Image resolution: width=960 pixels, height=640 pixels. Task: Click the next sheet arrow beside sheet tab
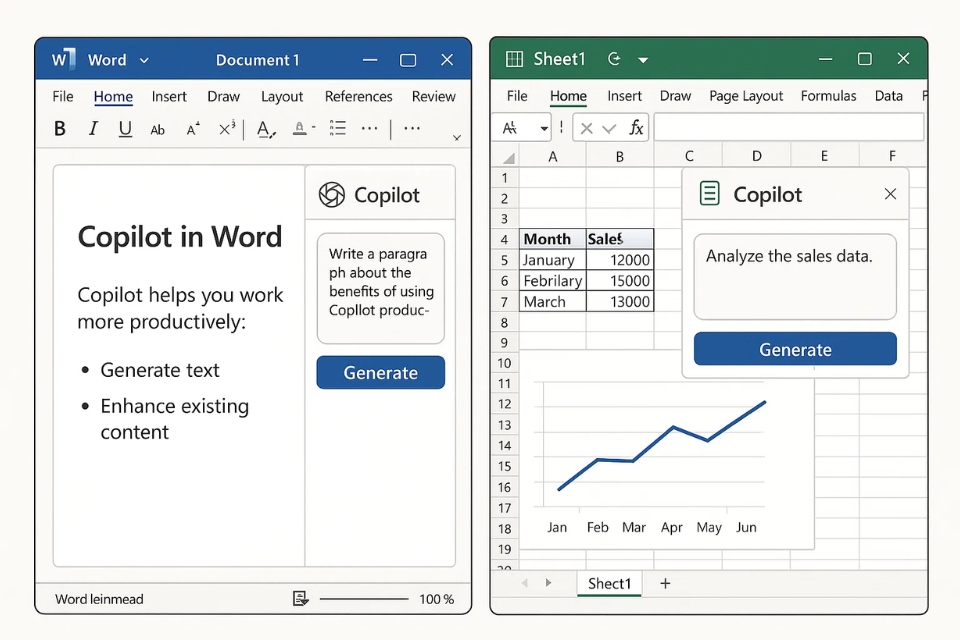[x=548, y=582]
